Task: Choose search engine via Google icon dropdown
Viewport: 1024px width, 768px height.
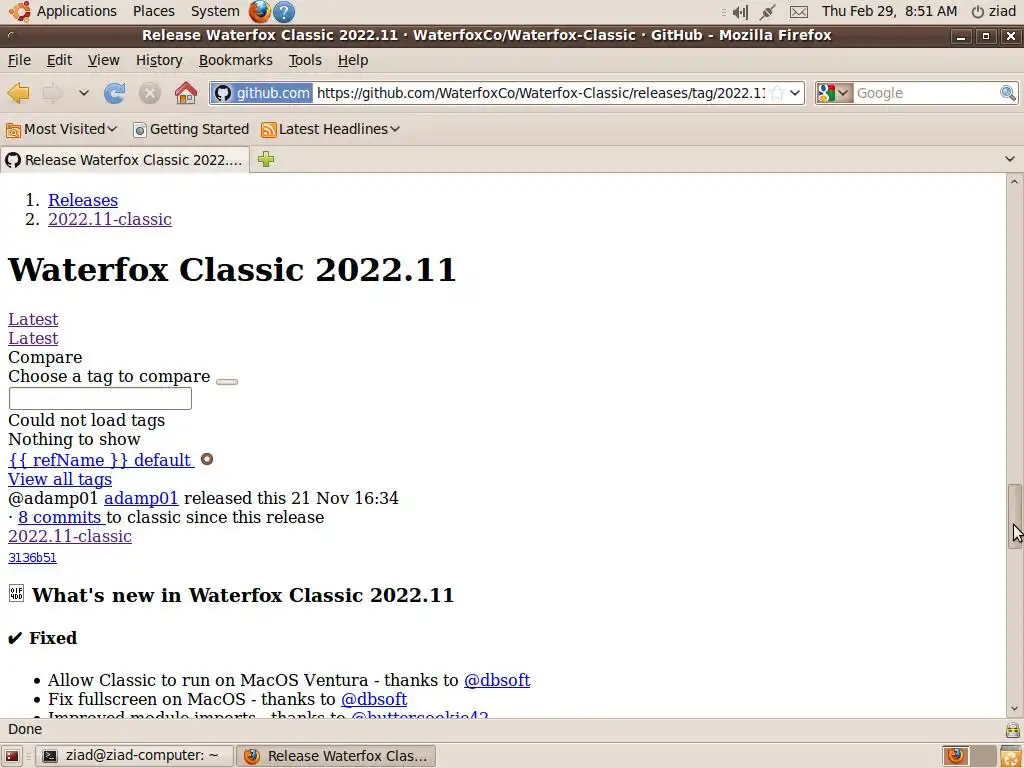Action: [834, 93]
